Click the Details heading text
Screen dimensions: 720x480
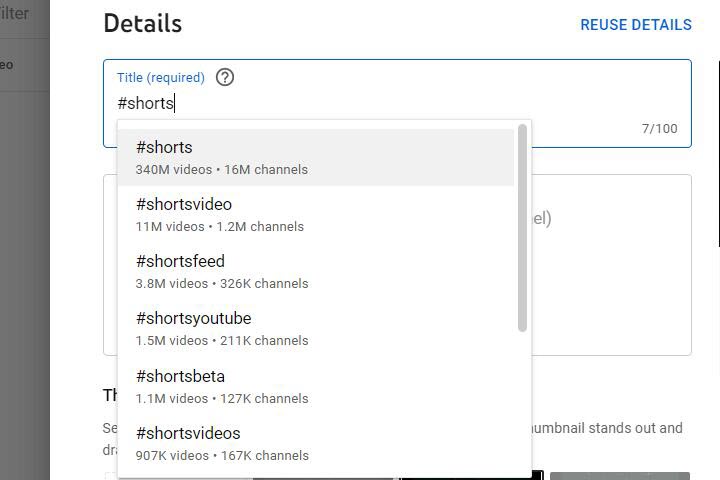coord(142,24)
